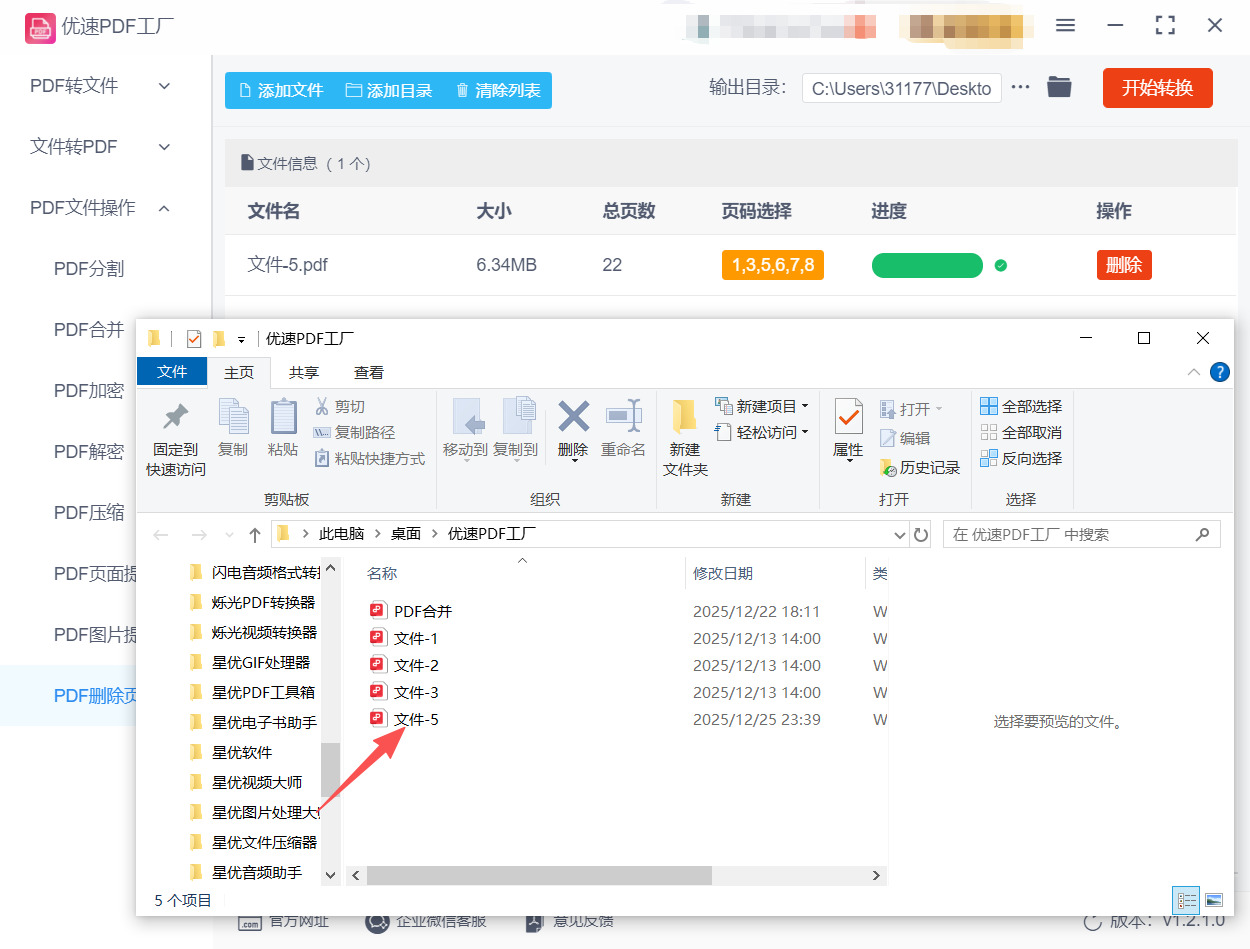1250x949 pixels.
Task: Click the horizontal scrollbar in the file list
Action: coord(539,875)
